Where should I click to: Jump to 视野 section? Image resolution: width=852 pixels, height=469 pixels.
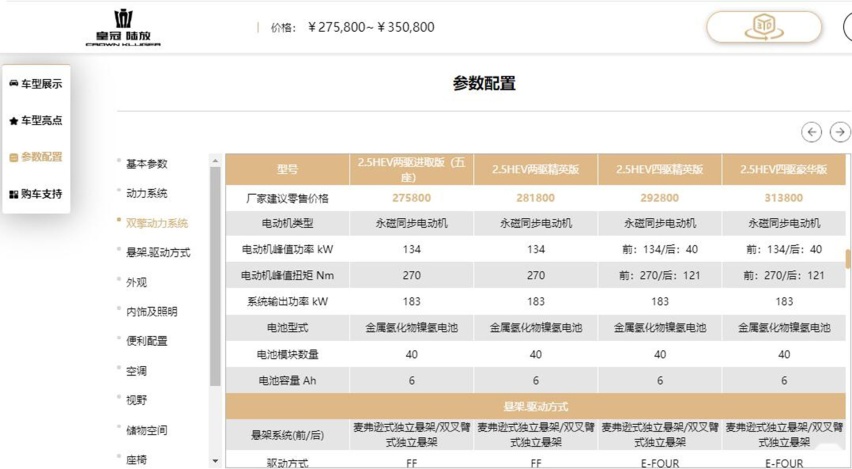136,400
